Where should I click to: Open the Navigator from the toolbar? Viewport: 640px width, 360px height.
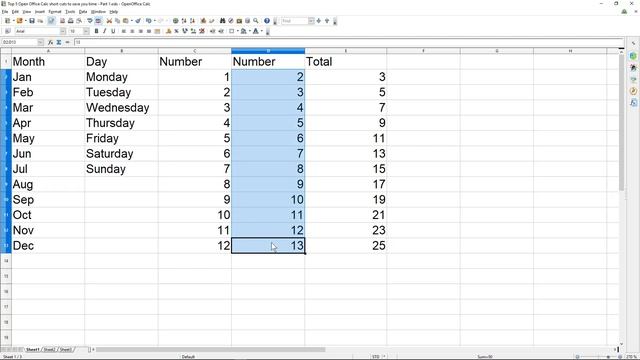click(231, 21)
